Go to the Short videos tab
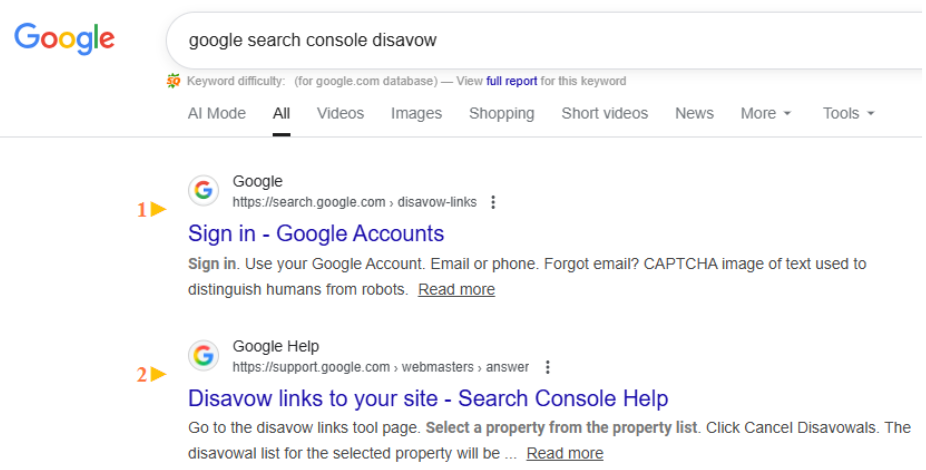Screen dimensions: 926x470 [604, 113]
